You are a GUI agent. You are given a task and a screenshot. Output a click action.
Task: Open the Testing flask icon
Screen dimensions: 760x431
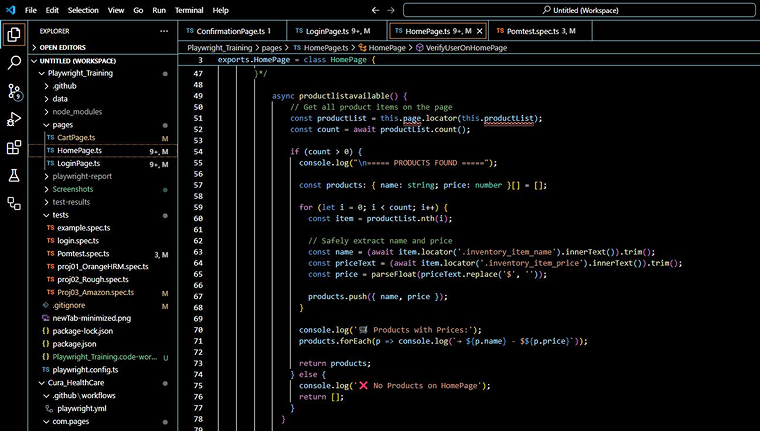coord(14,175)
